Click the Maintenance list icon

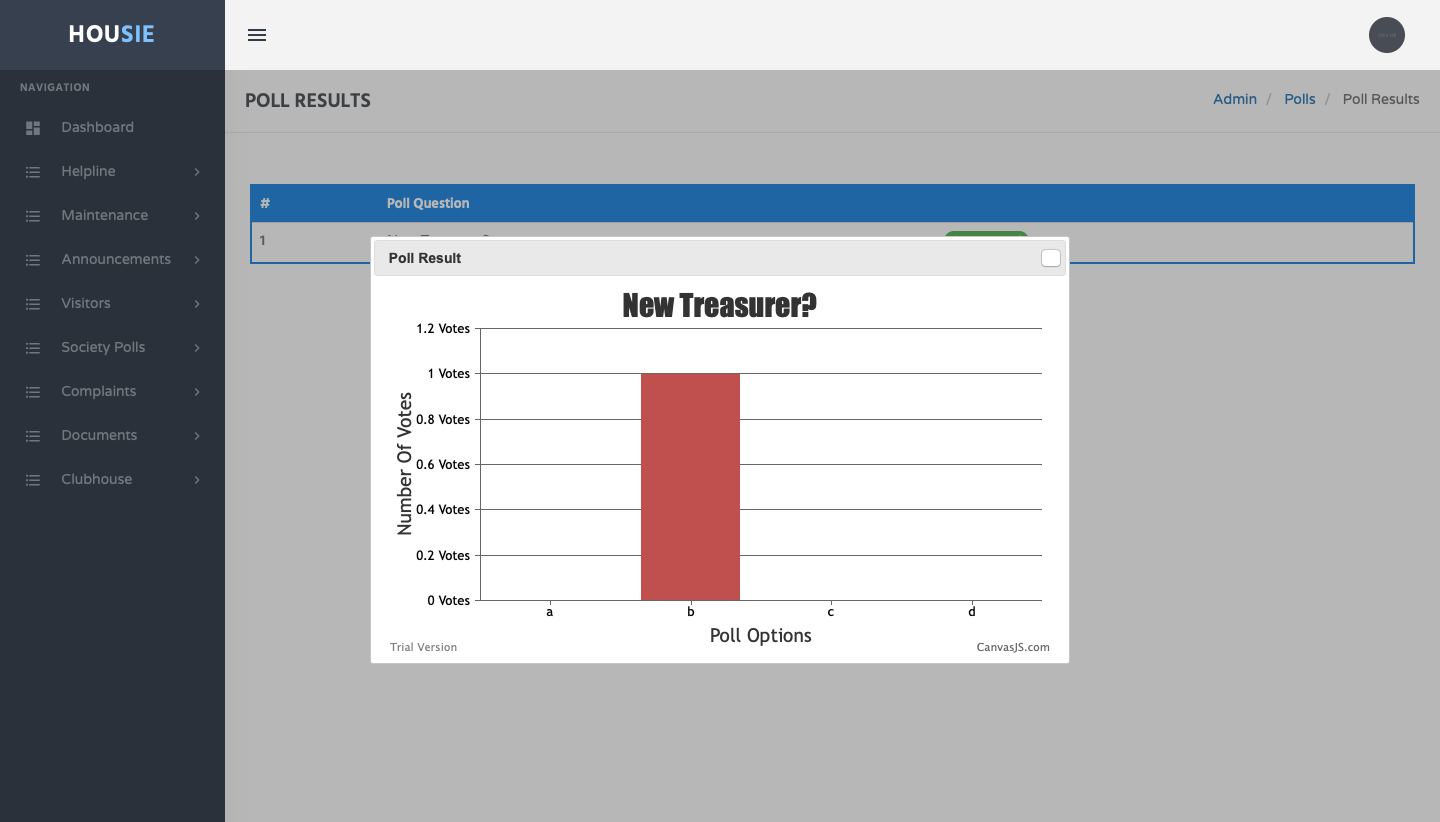point(33,216)
